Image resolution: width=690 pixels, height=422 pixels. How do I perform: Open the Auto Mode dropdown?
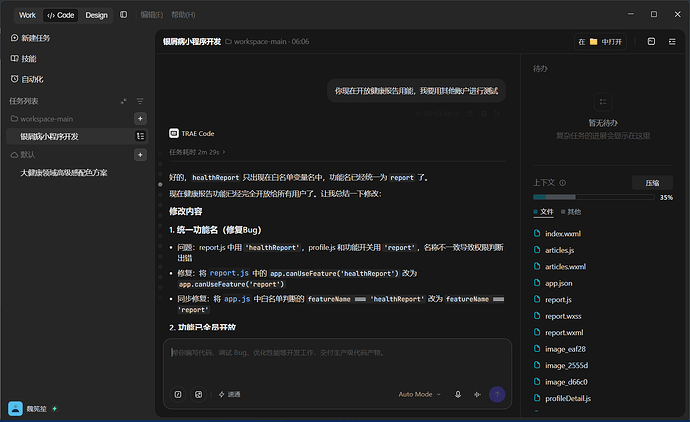[x=419, y=394]
